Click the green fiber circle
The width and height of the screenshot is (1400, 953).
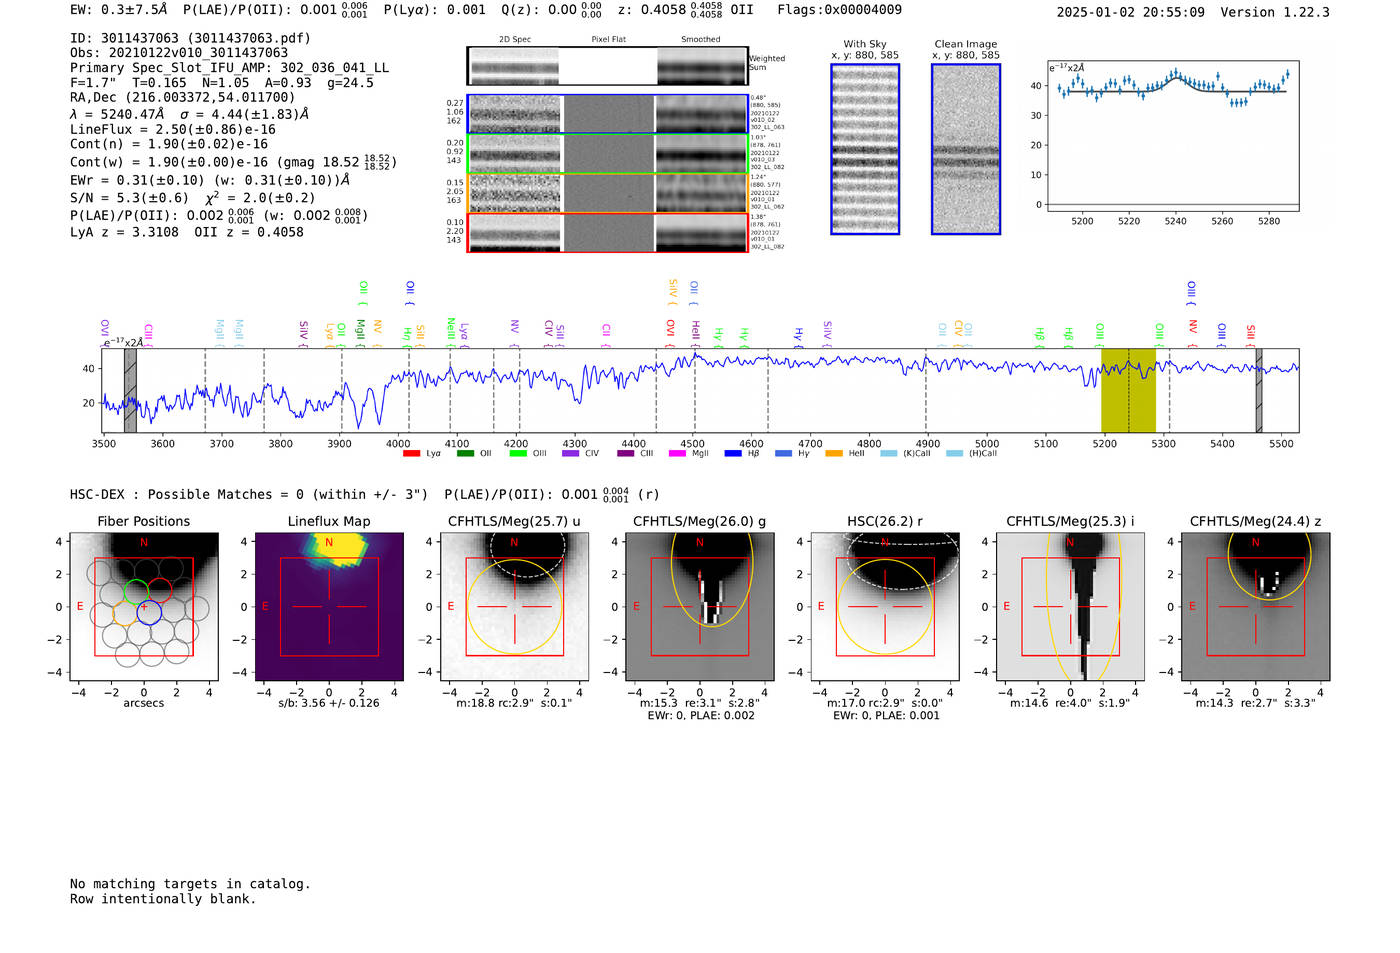point(136,591)
